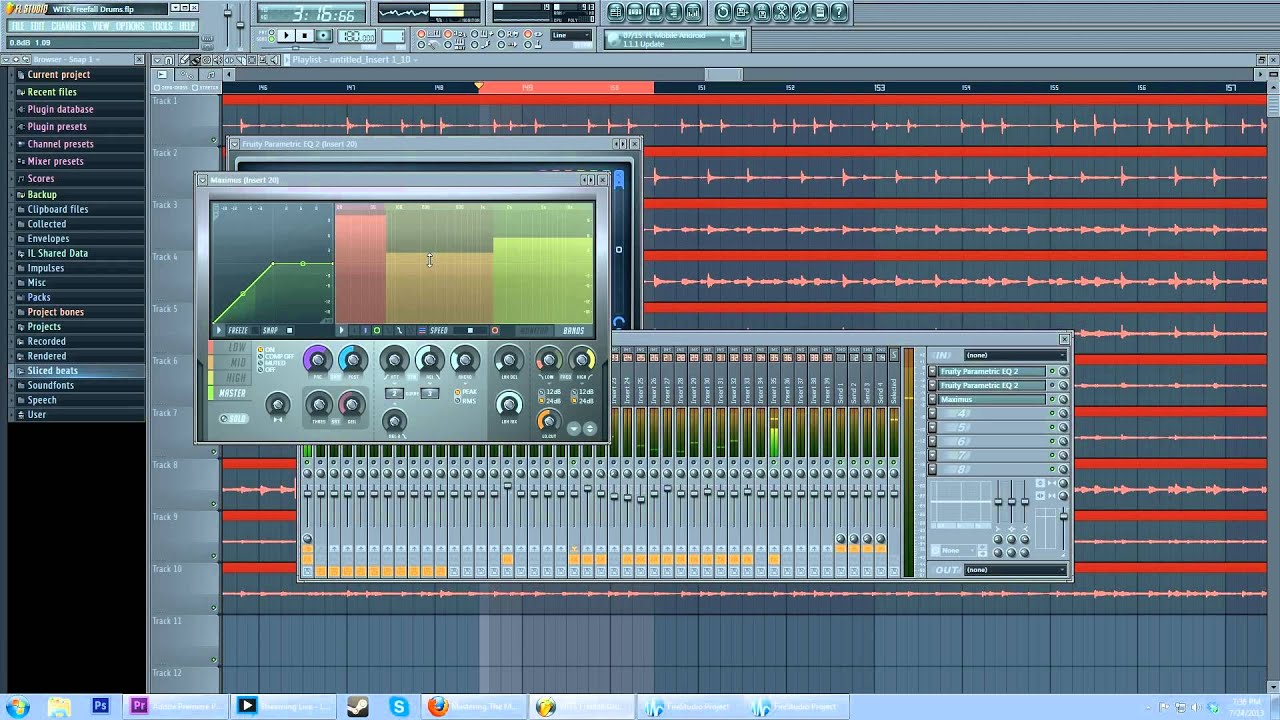Click the Maximus SPEED slider
Viewport: 1280px width, 720px height.
click(471, 330)
